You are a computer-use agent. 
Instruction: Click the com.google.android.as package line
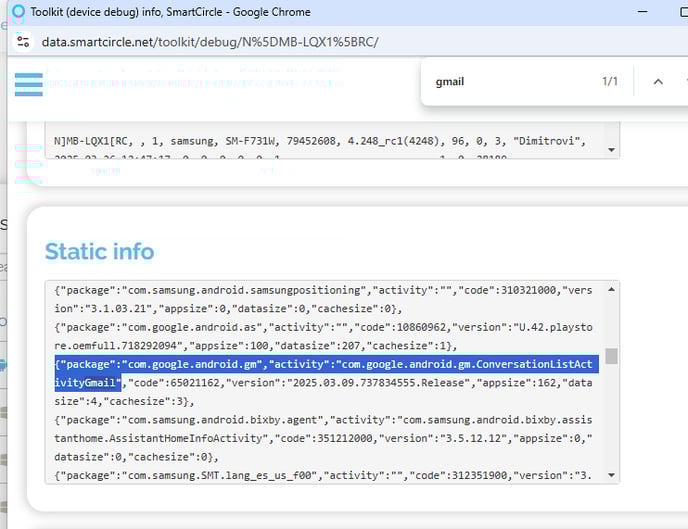323,328
